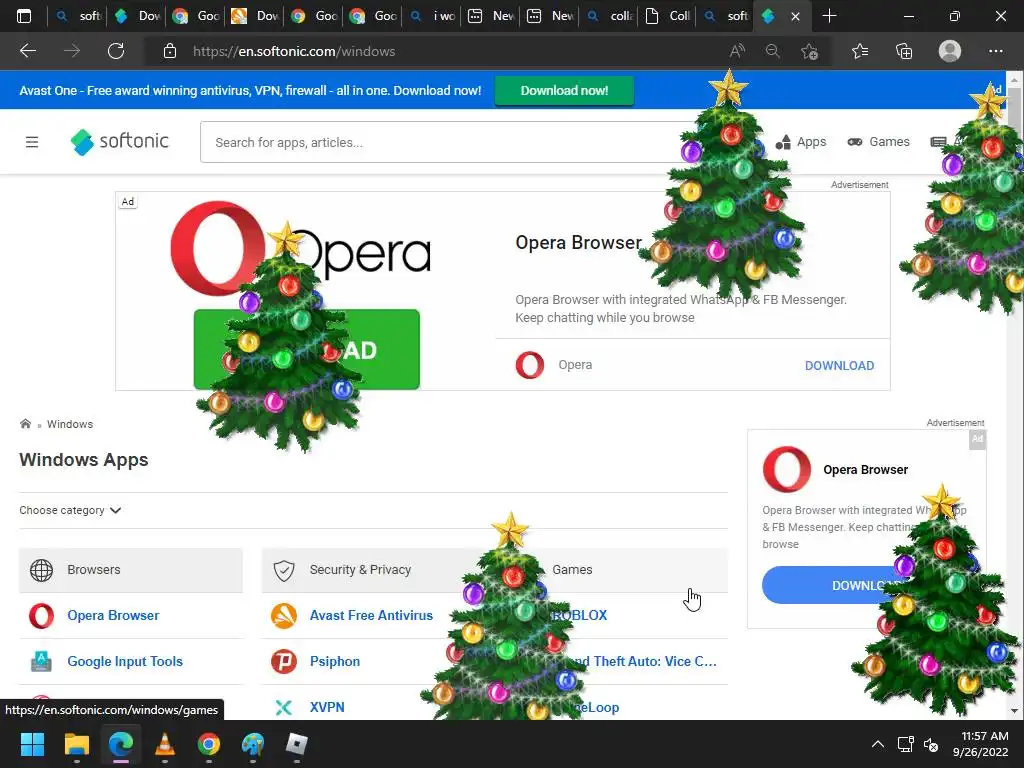The width and height of the screenshot is (1024, 768).
Task: Open the Favorites list
Action: point(860,51)
